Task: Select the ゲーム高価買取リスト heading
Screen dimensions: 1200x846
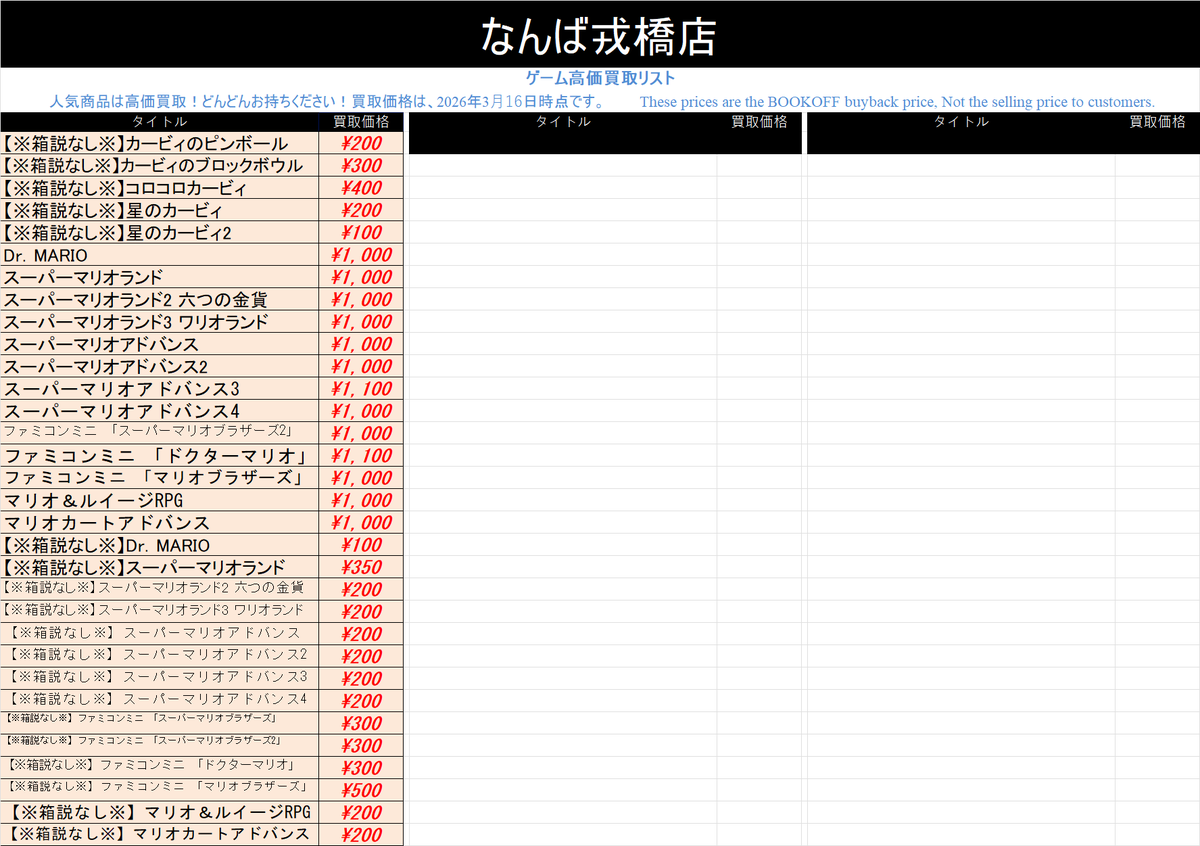Action: coord(600,78)
